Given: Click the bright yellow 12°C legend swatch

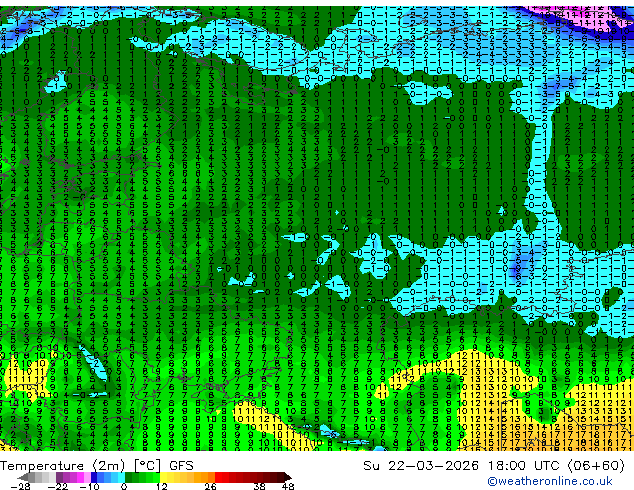Looking at the screenshot, I should coord(163,477).
